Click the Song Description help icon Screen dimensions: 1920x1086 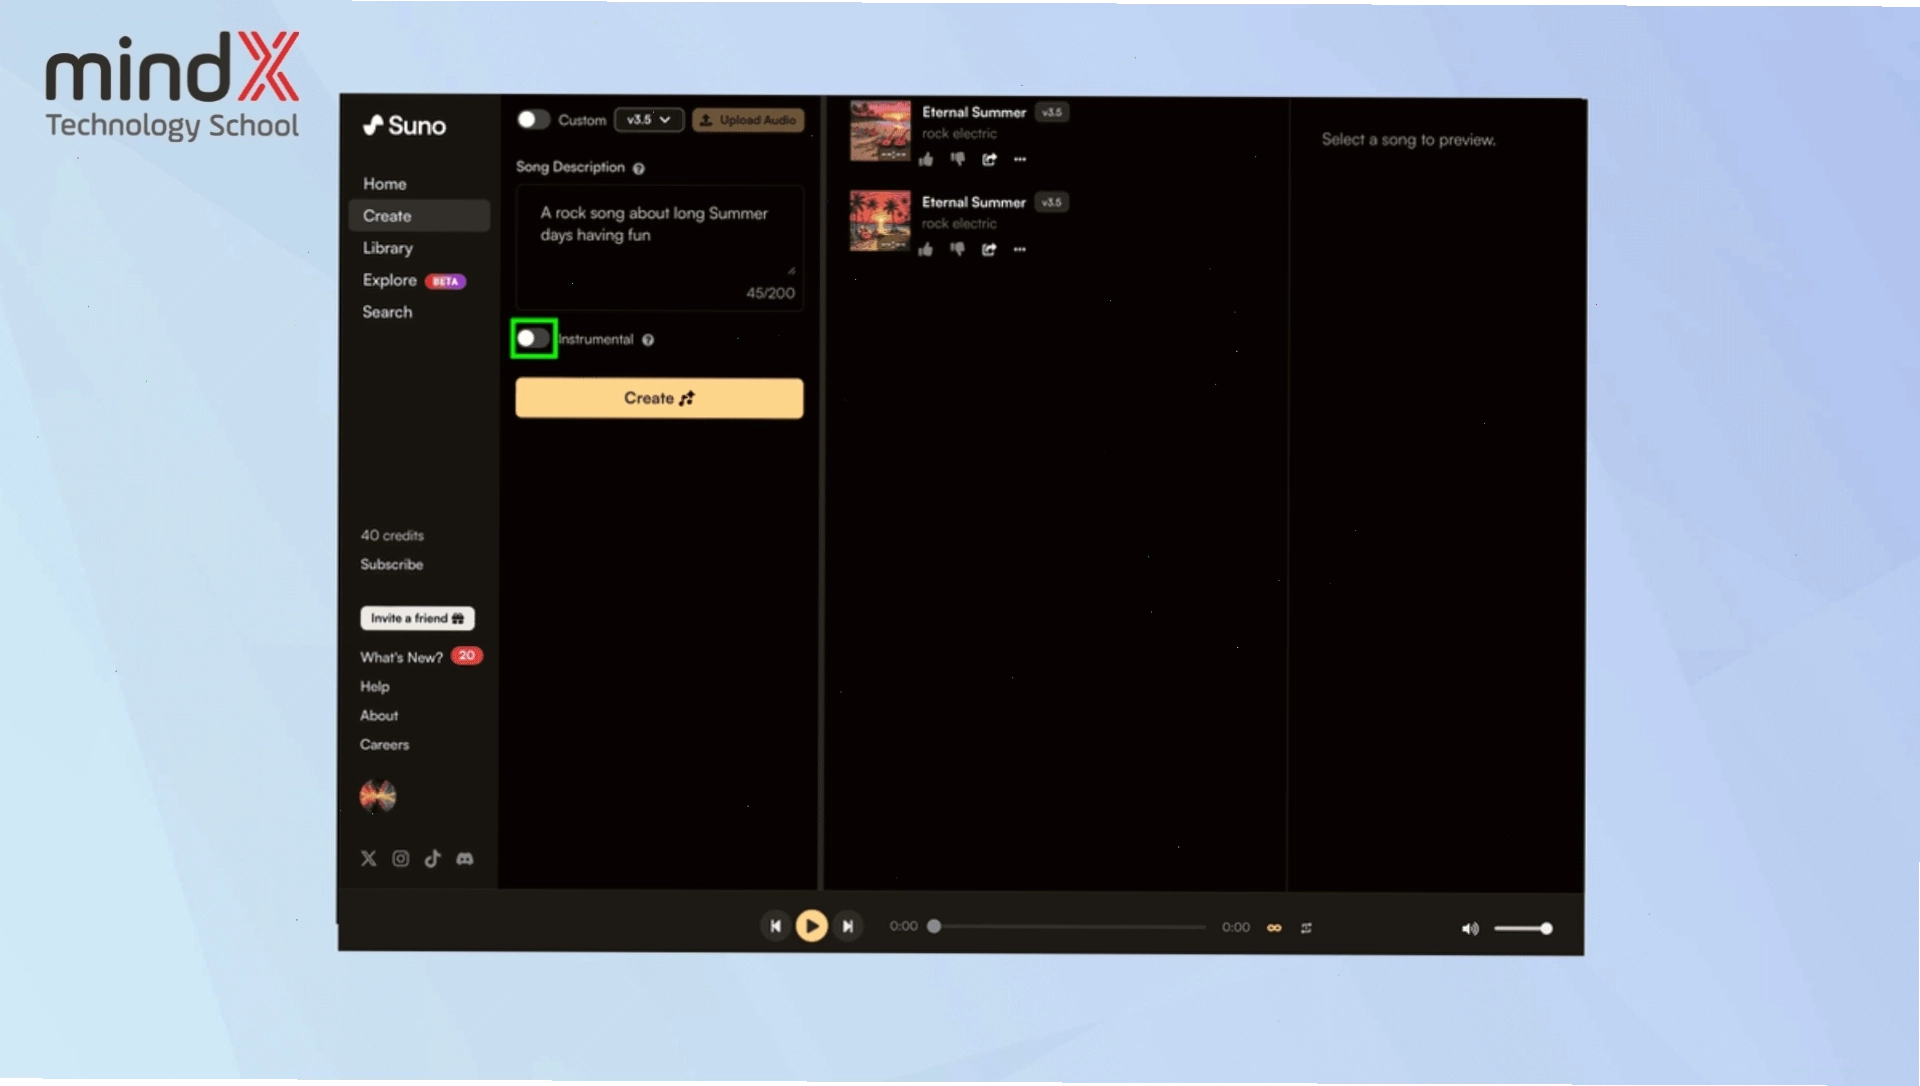click(638, 168)
